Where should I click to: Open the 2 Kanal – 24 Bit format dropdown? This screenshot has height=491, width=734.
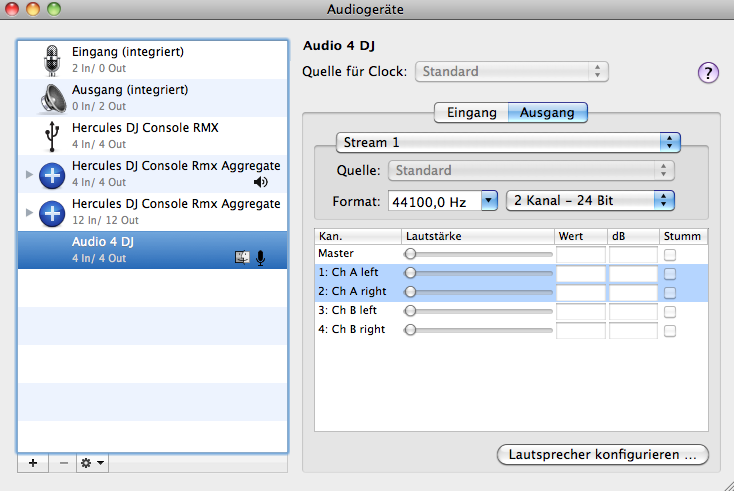click(590, 201)
